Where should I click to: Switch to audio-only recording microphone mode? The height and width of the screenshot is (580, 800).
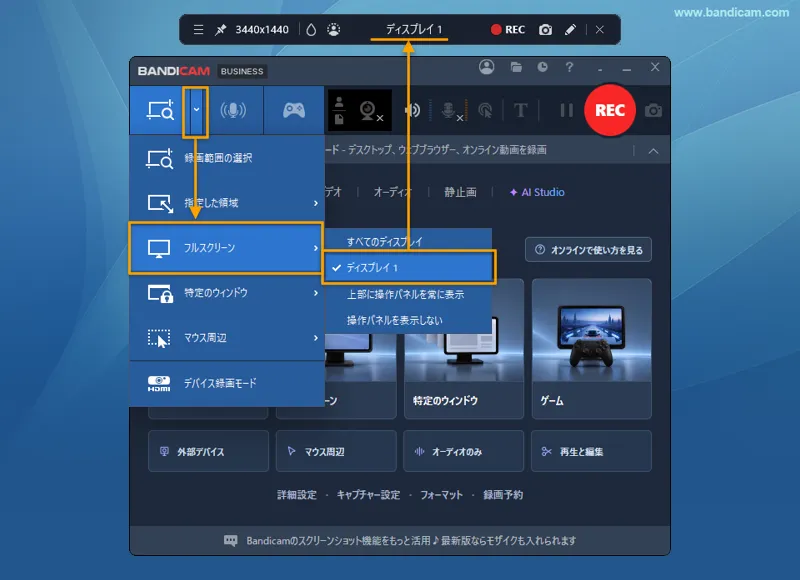tap(233, 110)
